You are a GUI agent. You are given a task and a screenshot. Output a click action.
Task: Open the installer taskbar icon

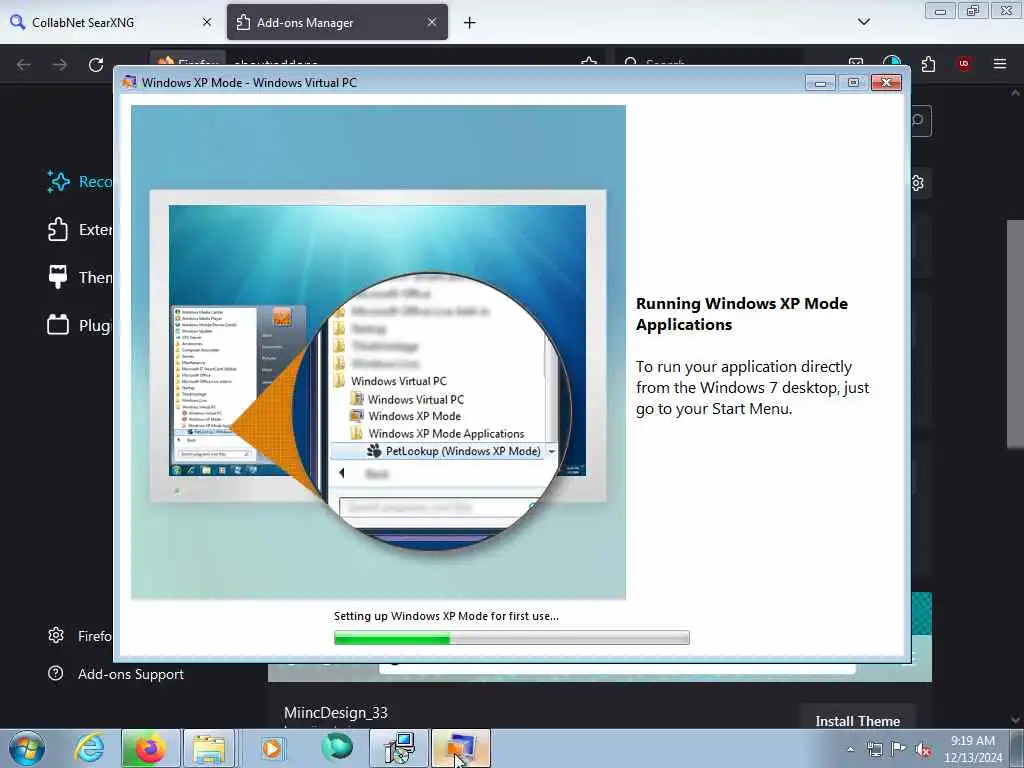tap(398, 748)
